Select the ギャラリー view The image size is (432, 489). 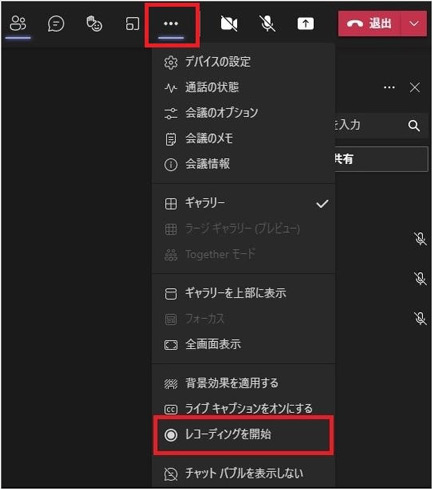pyautogui.click(x=243, y=203)
